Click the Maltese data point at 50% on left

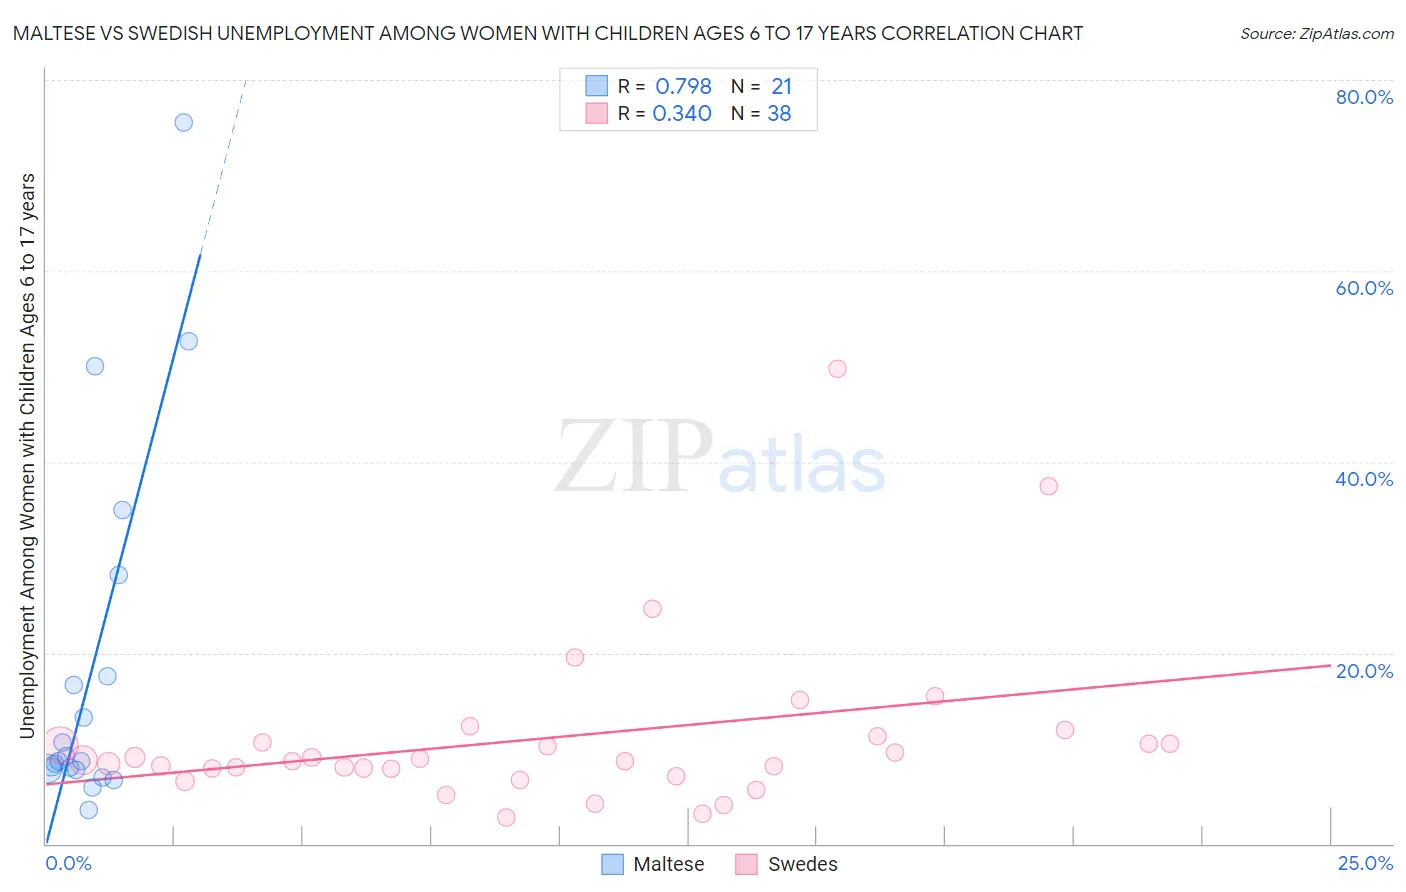(x=95, y=366)
